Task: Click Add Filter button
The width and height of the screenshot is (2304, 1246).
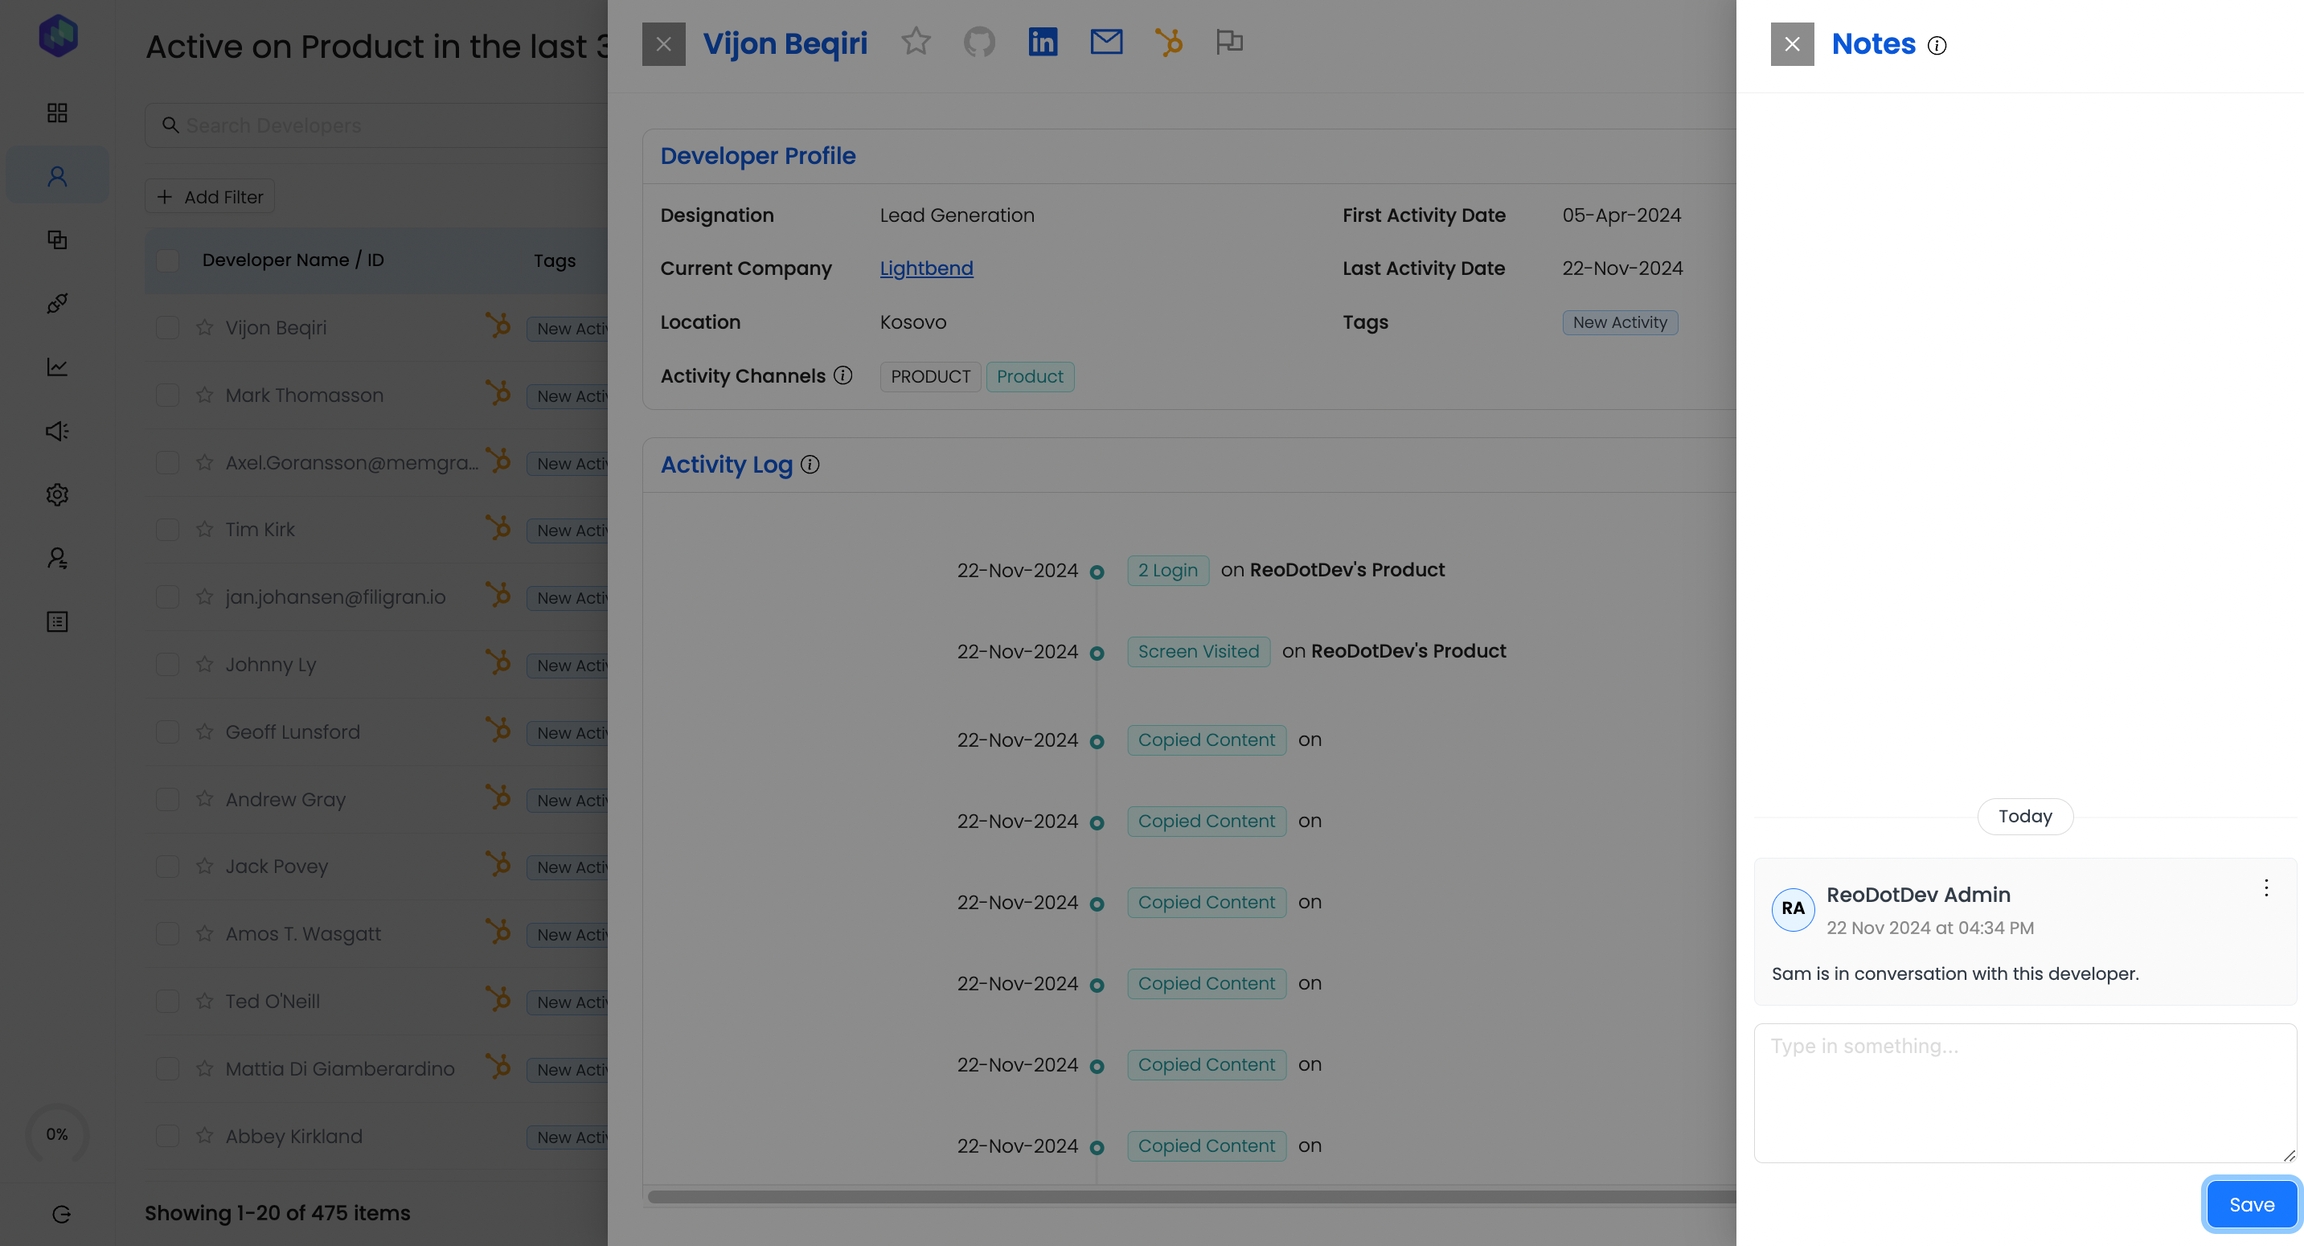Action: pos(210,197)
